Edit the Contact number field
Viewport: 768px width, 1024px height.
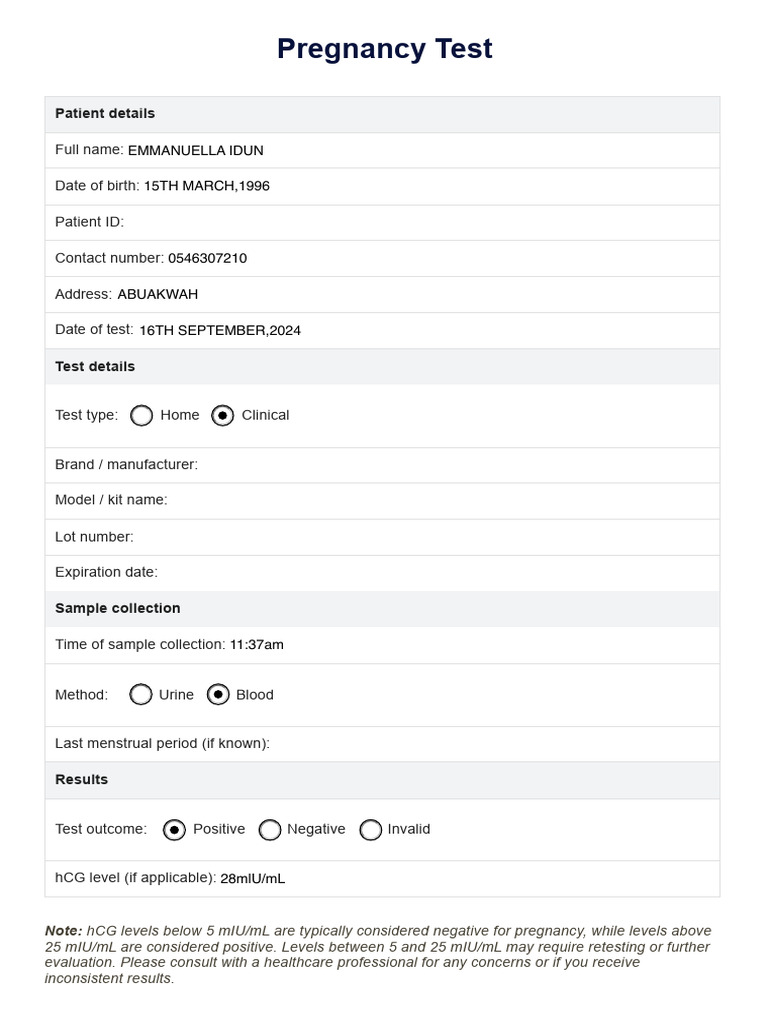point(441,258)
